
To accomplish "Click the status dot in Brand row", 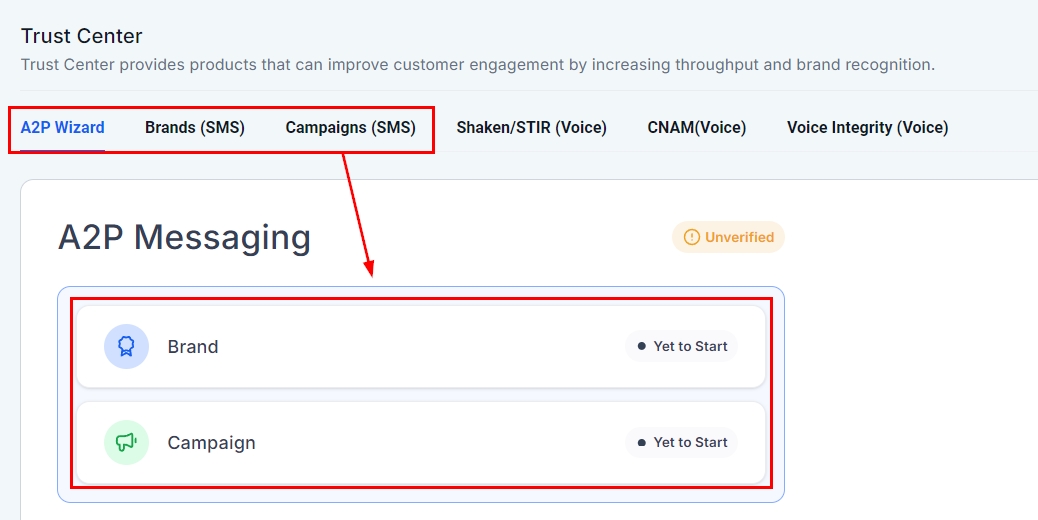I will pos(641,346).
